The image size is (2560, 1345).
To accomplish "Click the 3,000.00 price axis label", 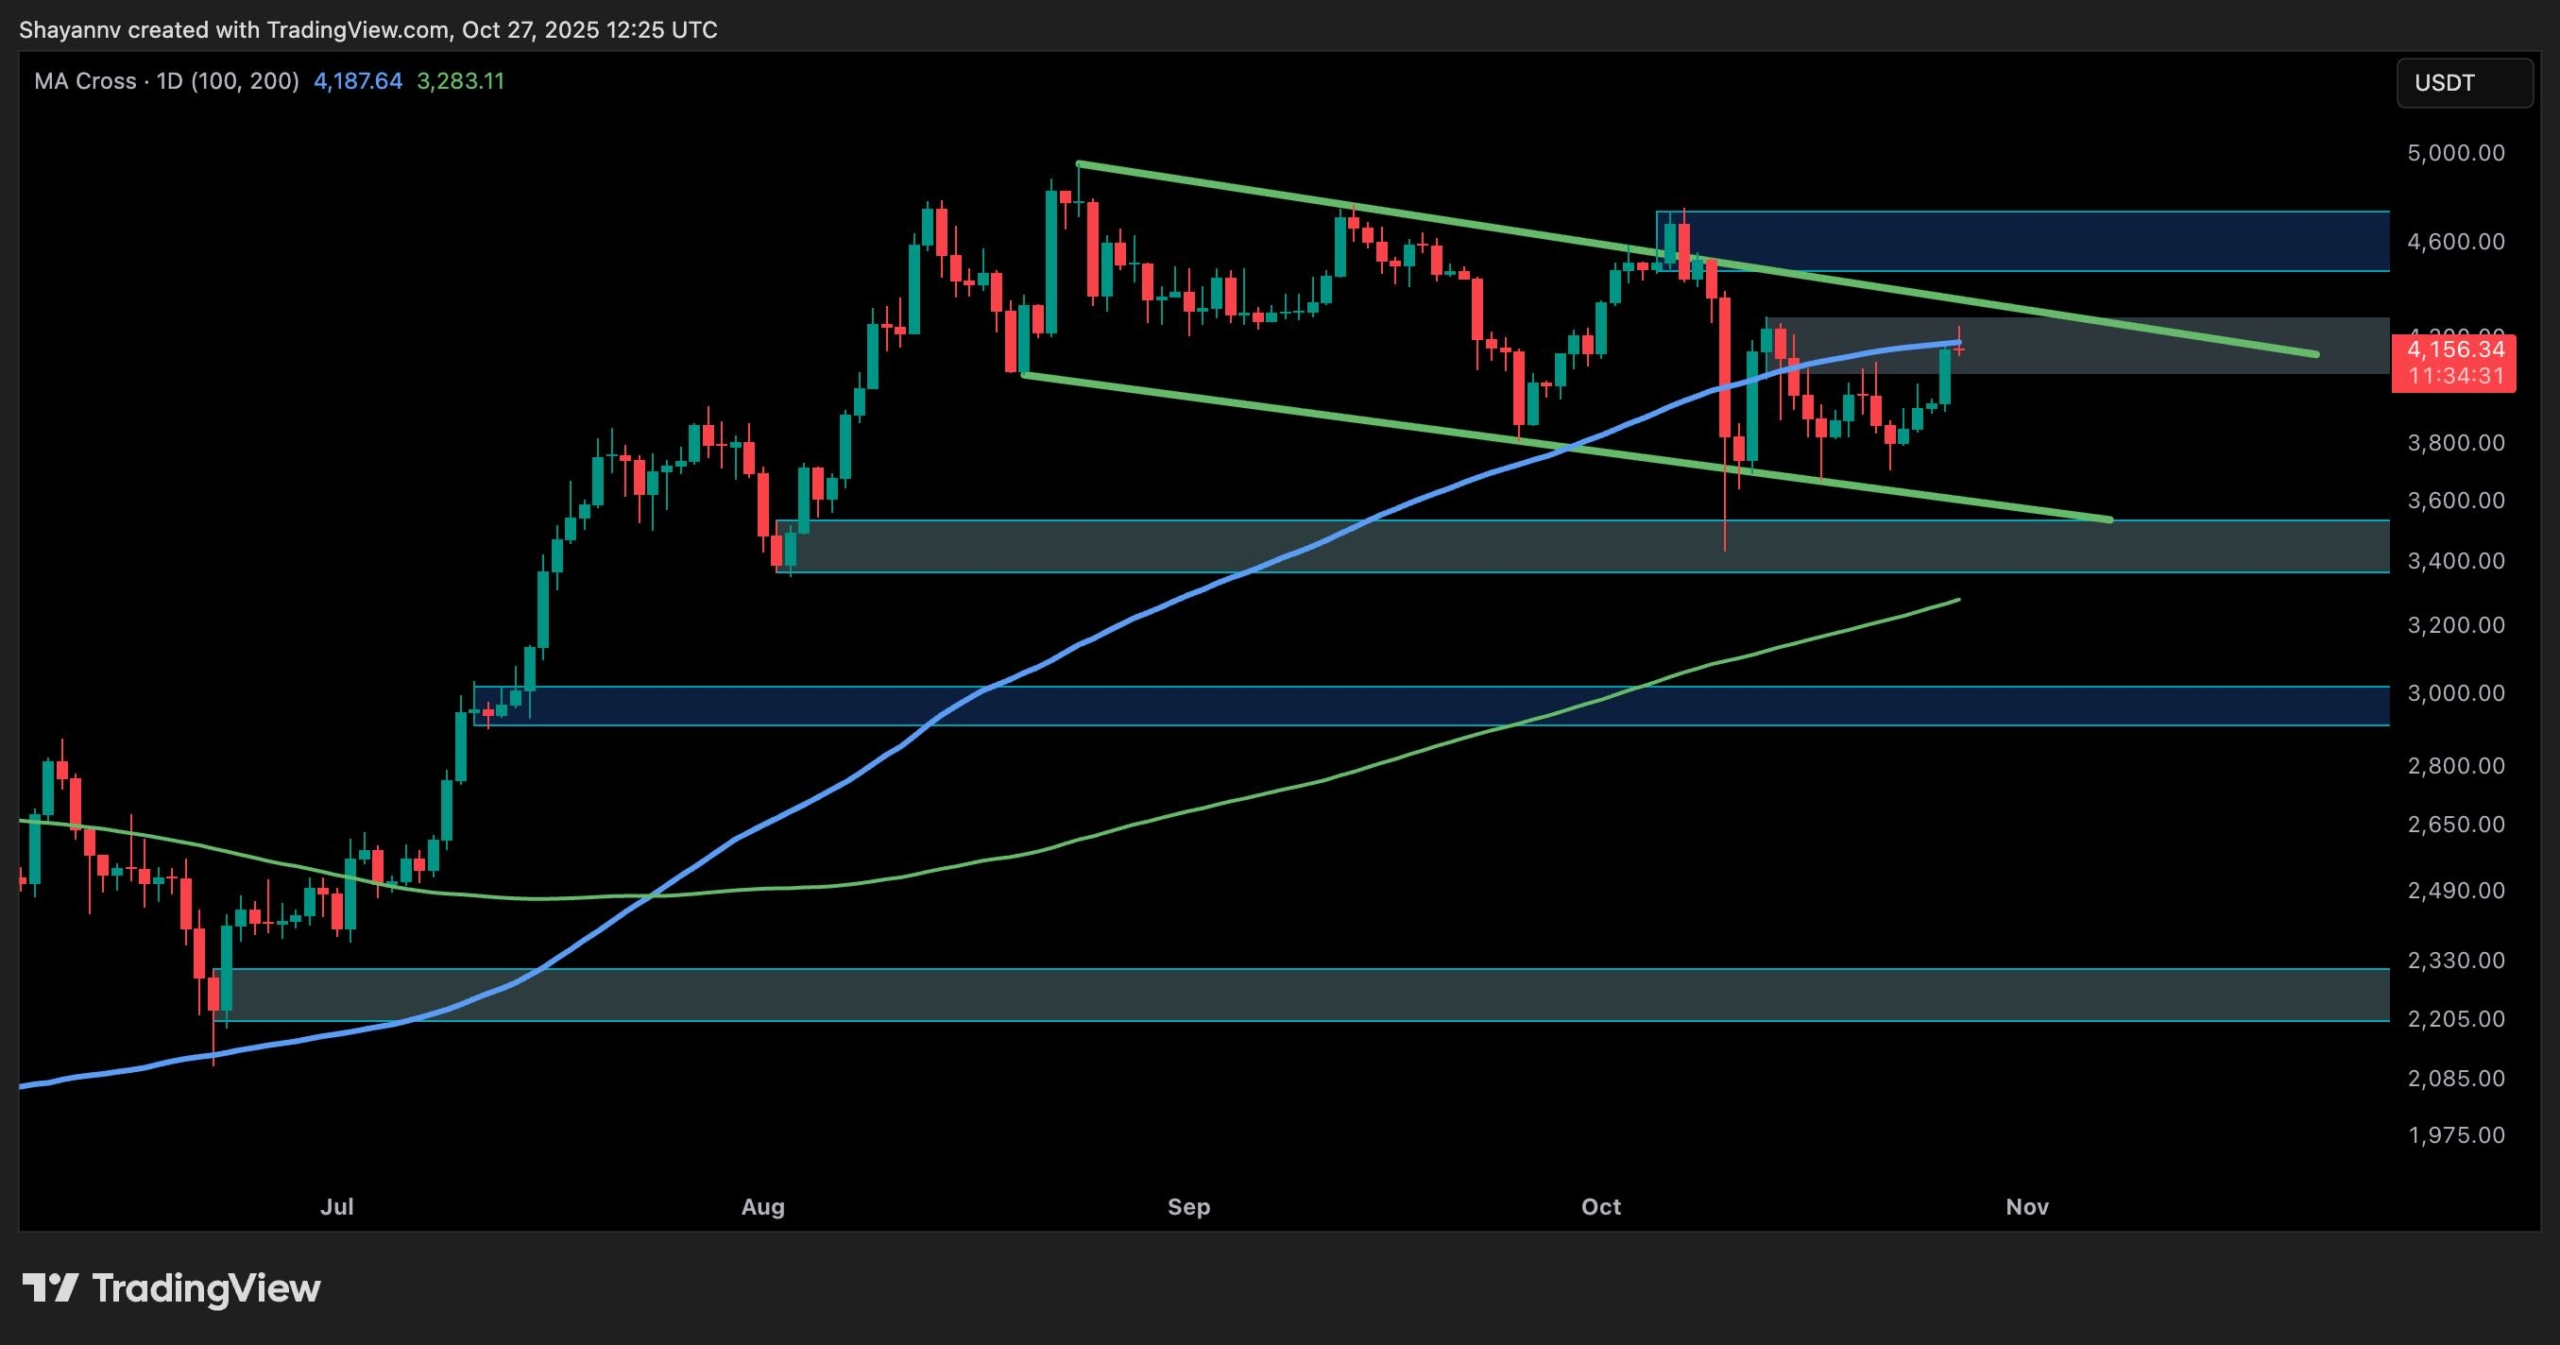I will coord(2455,693).
